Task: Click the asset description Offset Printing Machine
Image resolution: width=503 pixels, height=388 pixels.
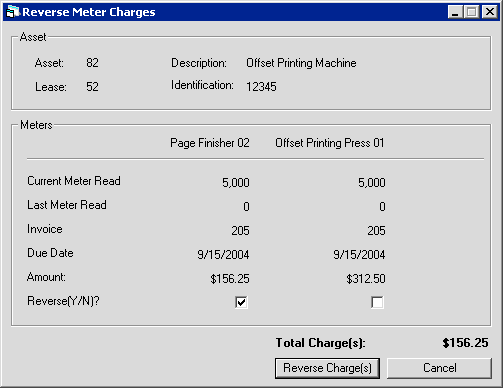Action: 301,63
